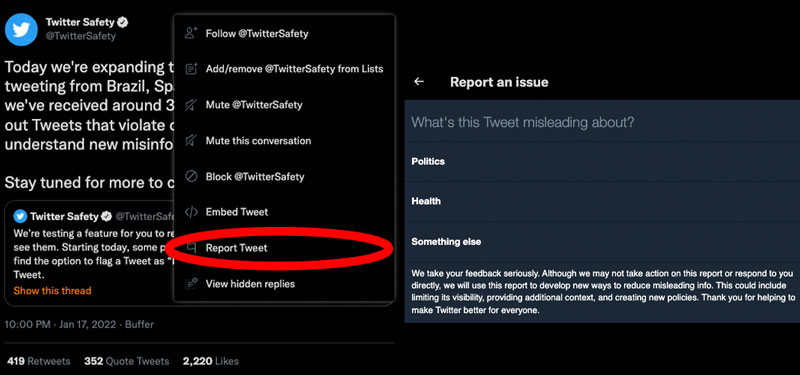Click the mute conversation speaker icon

pos(190,141)
